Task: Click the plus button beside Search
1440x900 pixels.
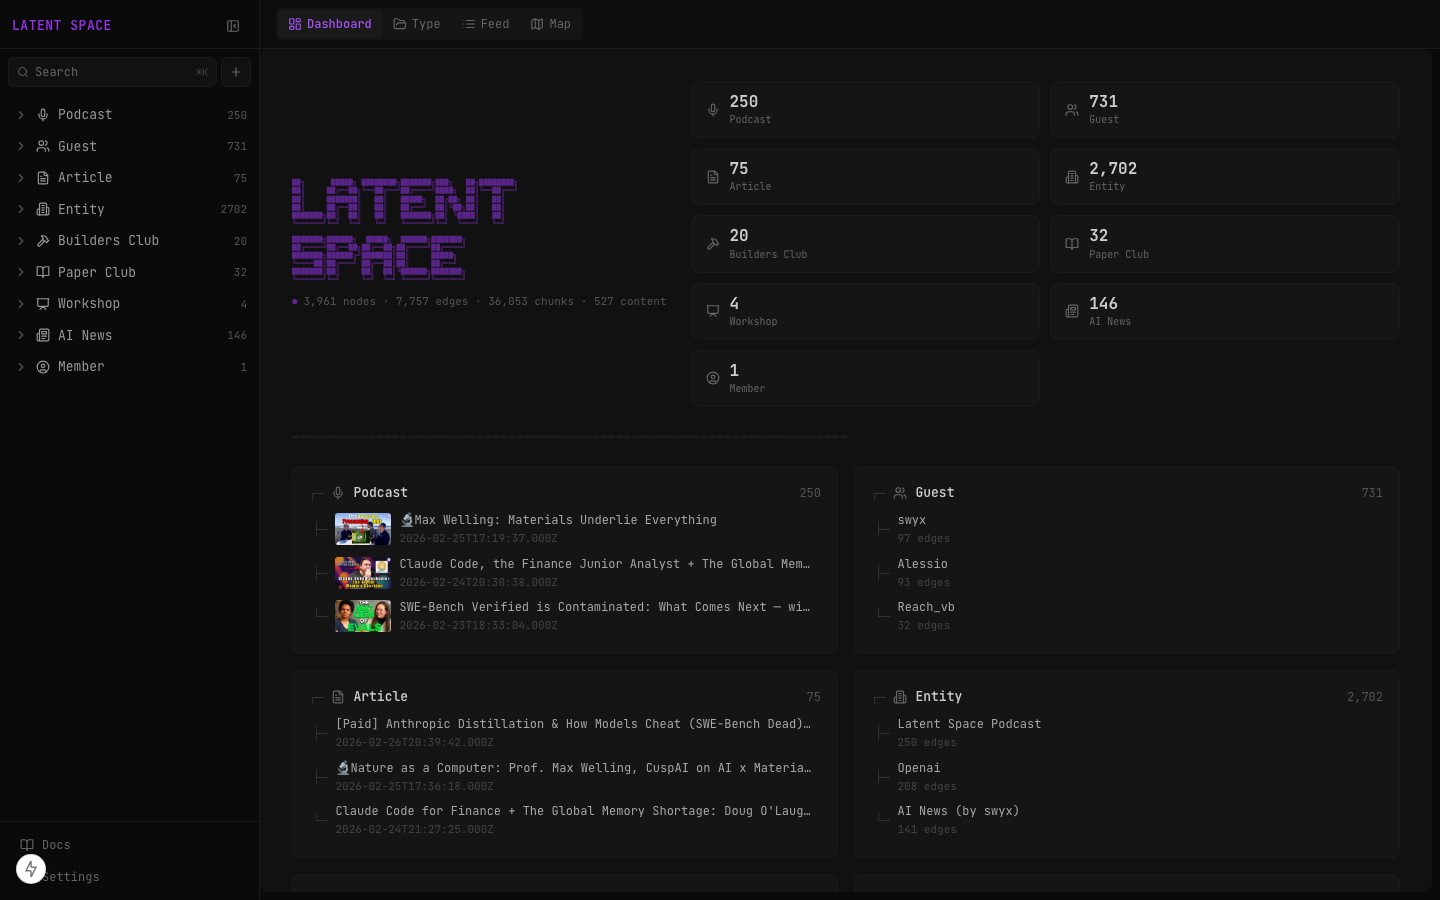Action: [x=236, y=72]
